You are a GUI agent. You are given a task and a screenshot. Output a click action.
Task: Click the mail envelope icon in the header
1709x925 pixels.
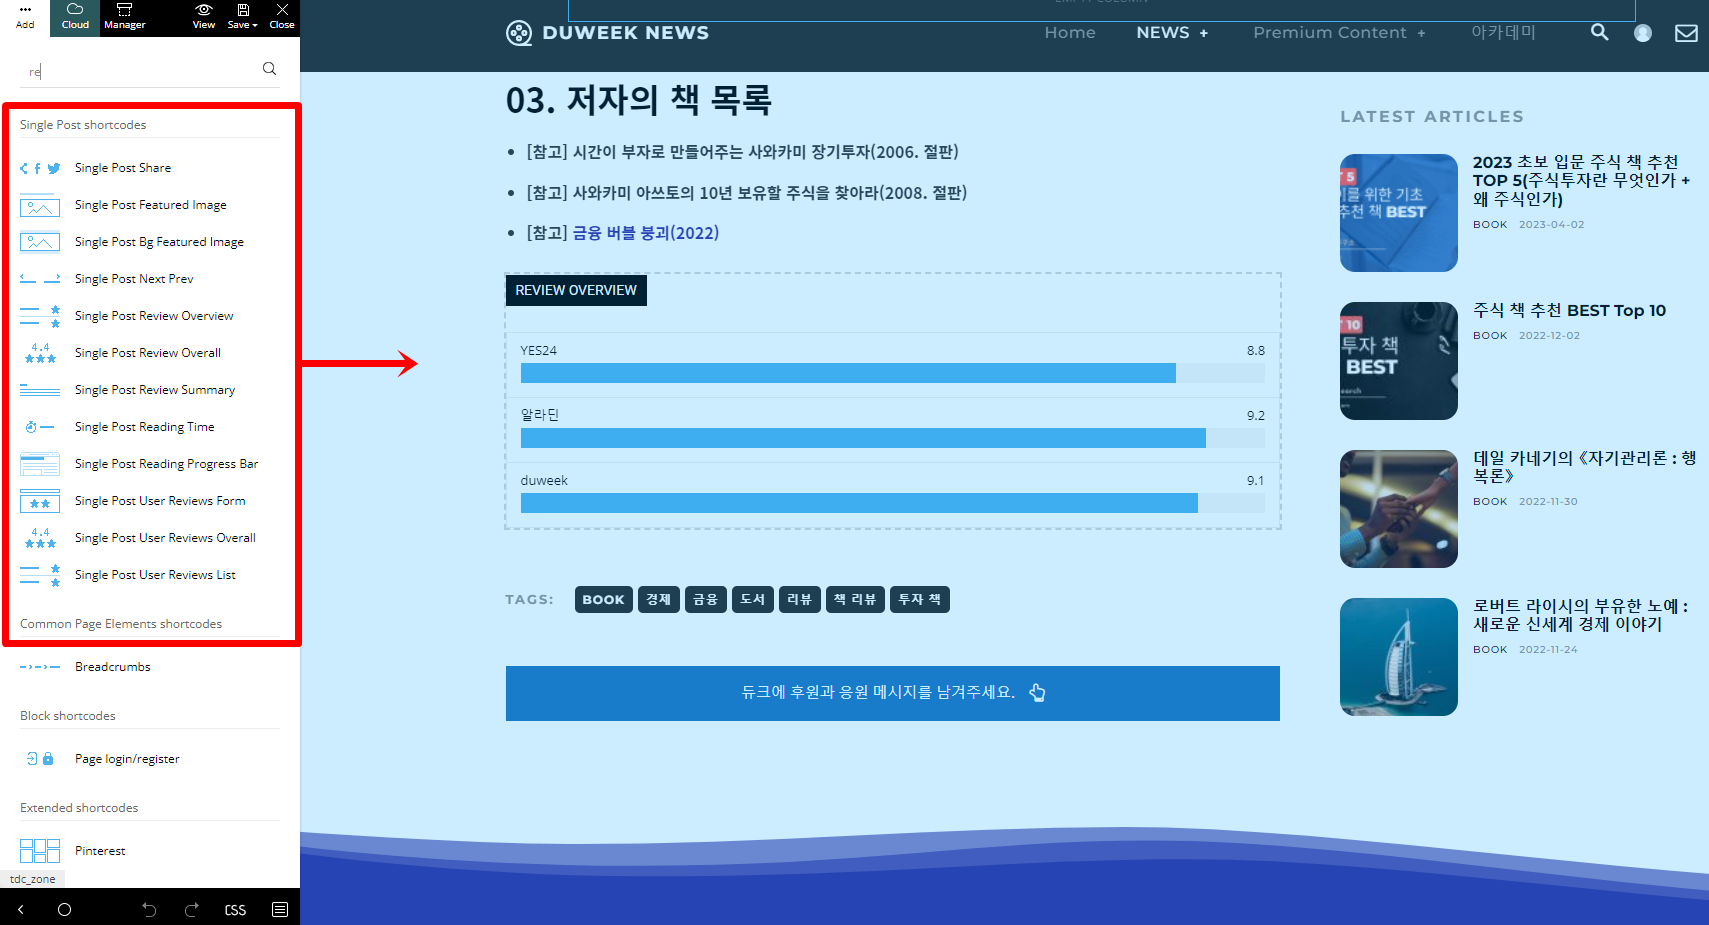click(x=1686, y=33)
